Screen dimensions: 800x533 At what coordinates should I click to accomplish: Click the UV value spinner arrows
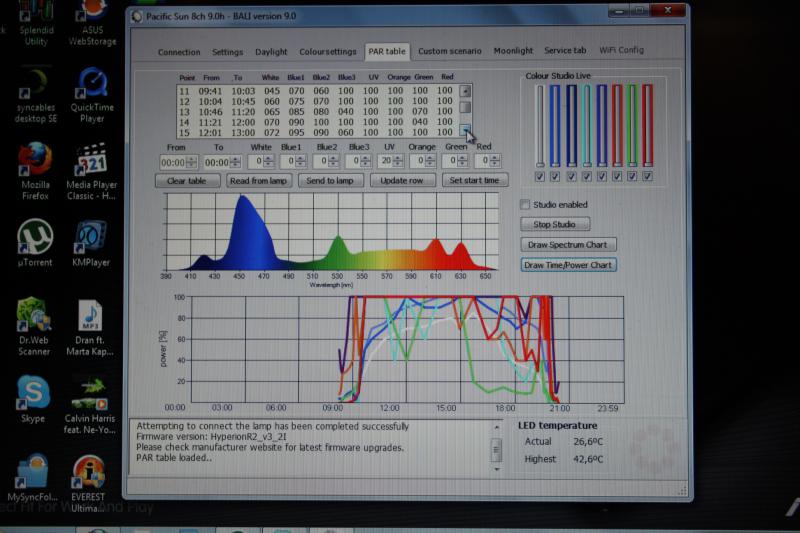click(397, 161)
